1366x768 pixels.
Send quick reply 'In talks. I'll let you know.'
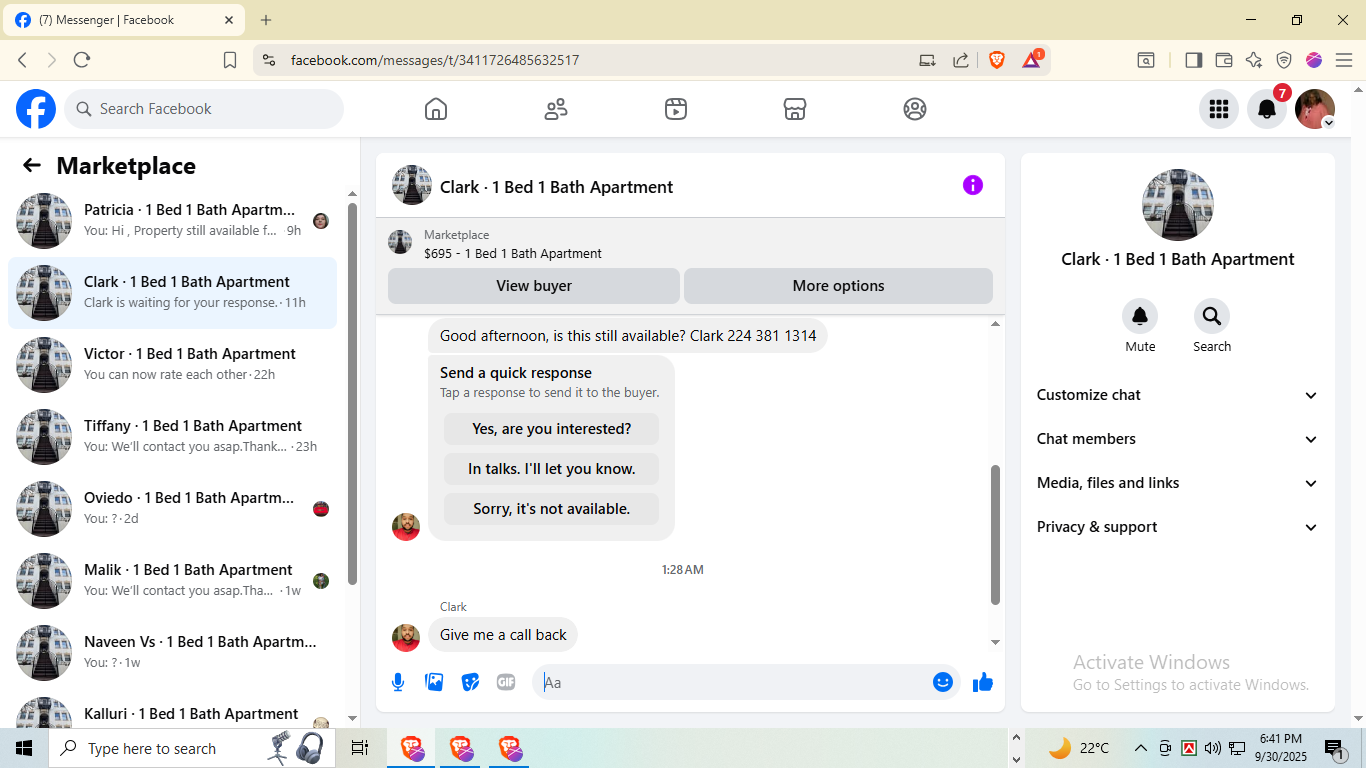552,469
